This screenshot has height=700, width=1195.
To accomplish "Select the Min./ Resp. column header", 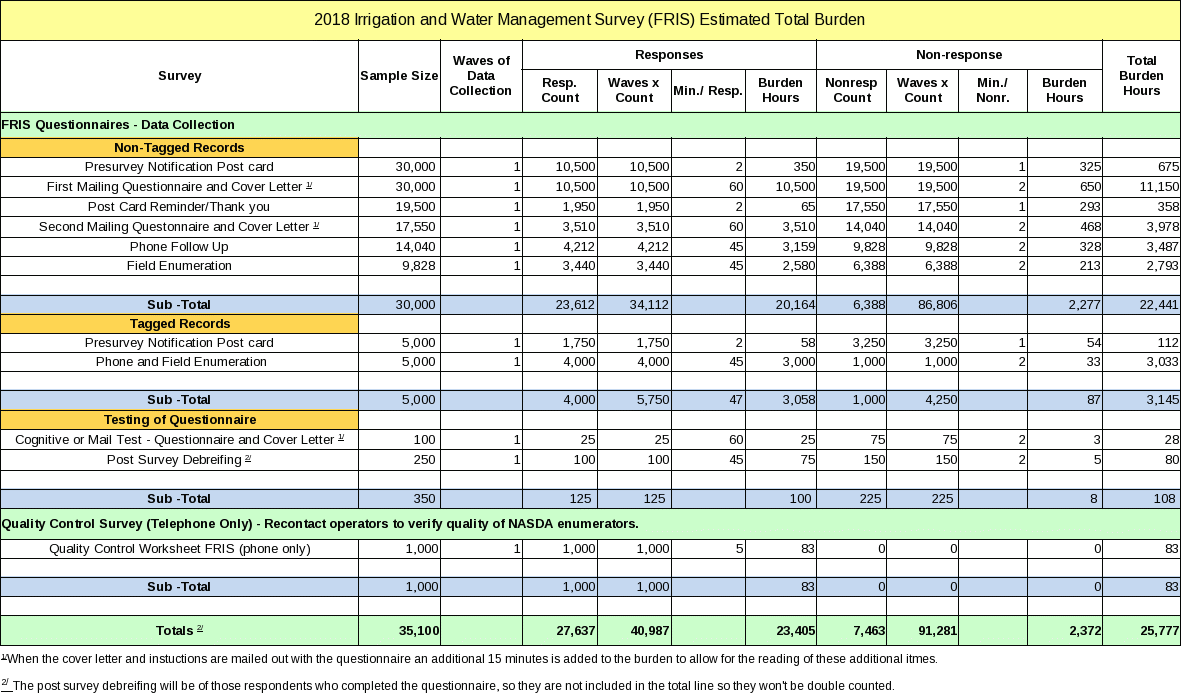I will pyautogui.click(x=707, y=90).
